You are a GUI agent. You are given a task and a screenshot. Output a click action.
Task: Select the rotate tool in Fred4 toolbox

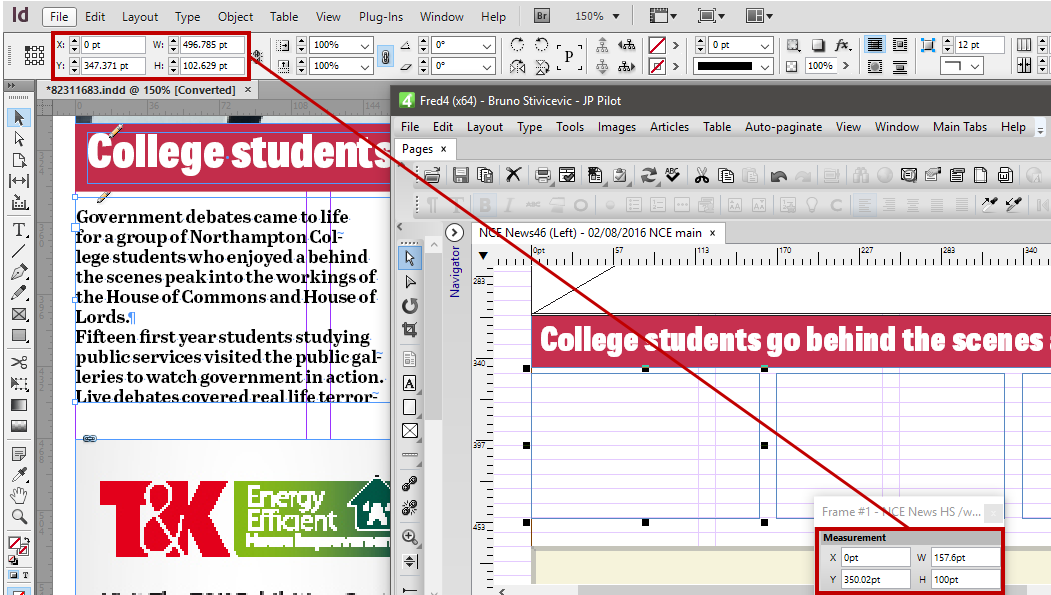click(410, 306)
